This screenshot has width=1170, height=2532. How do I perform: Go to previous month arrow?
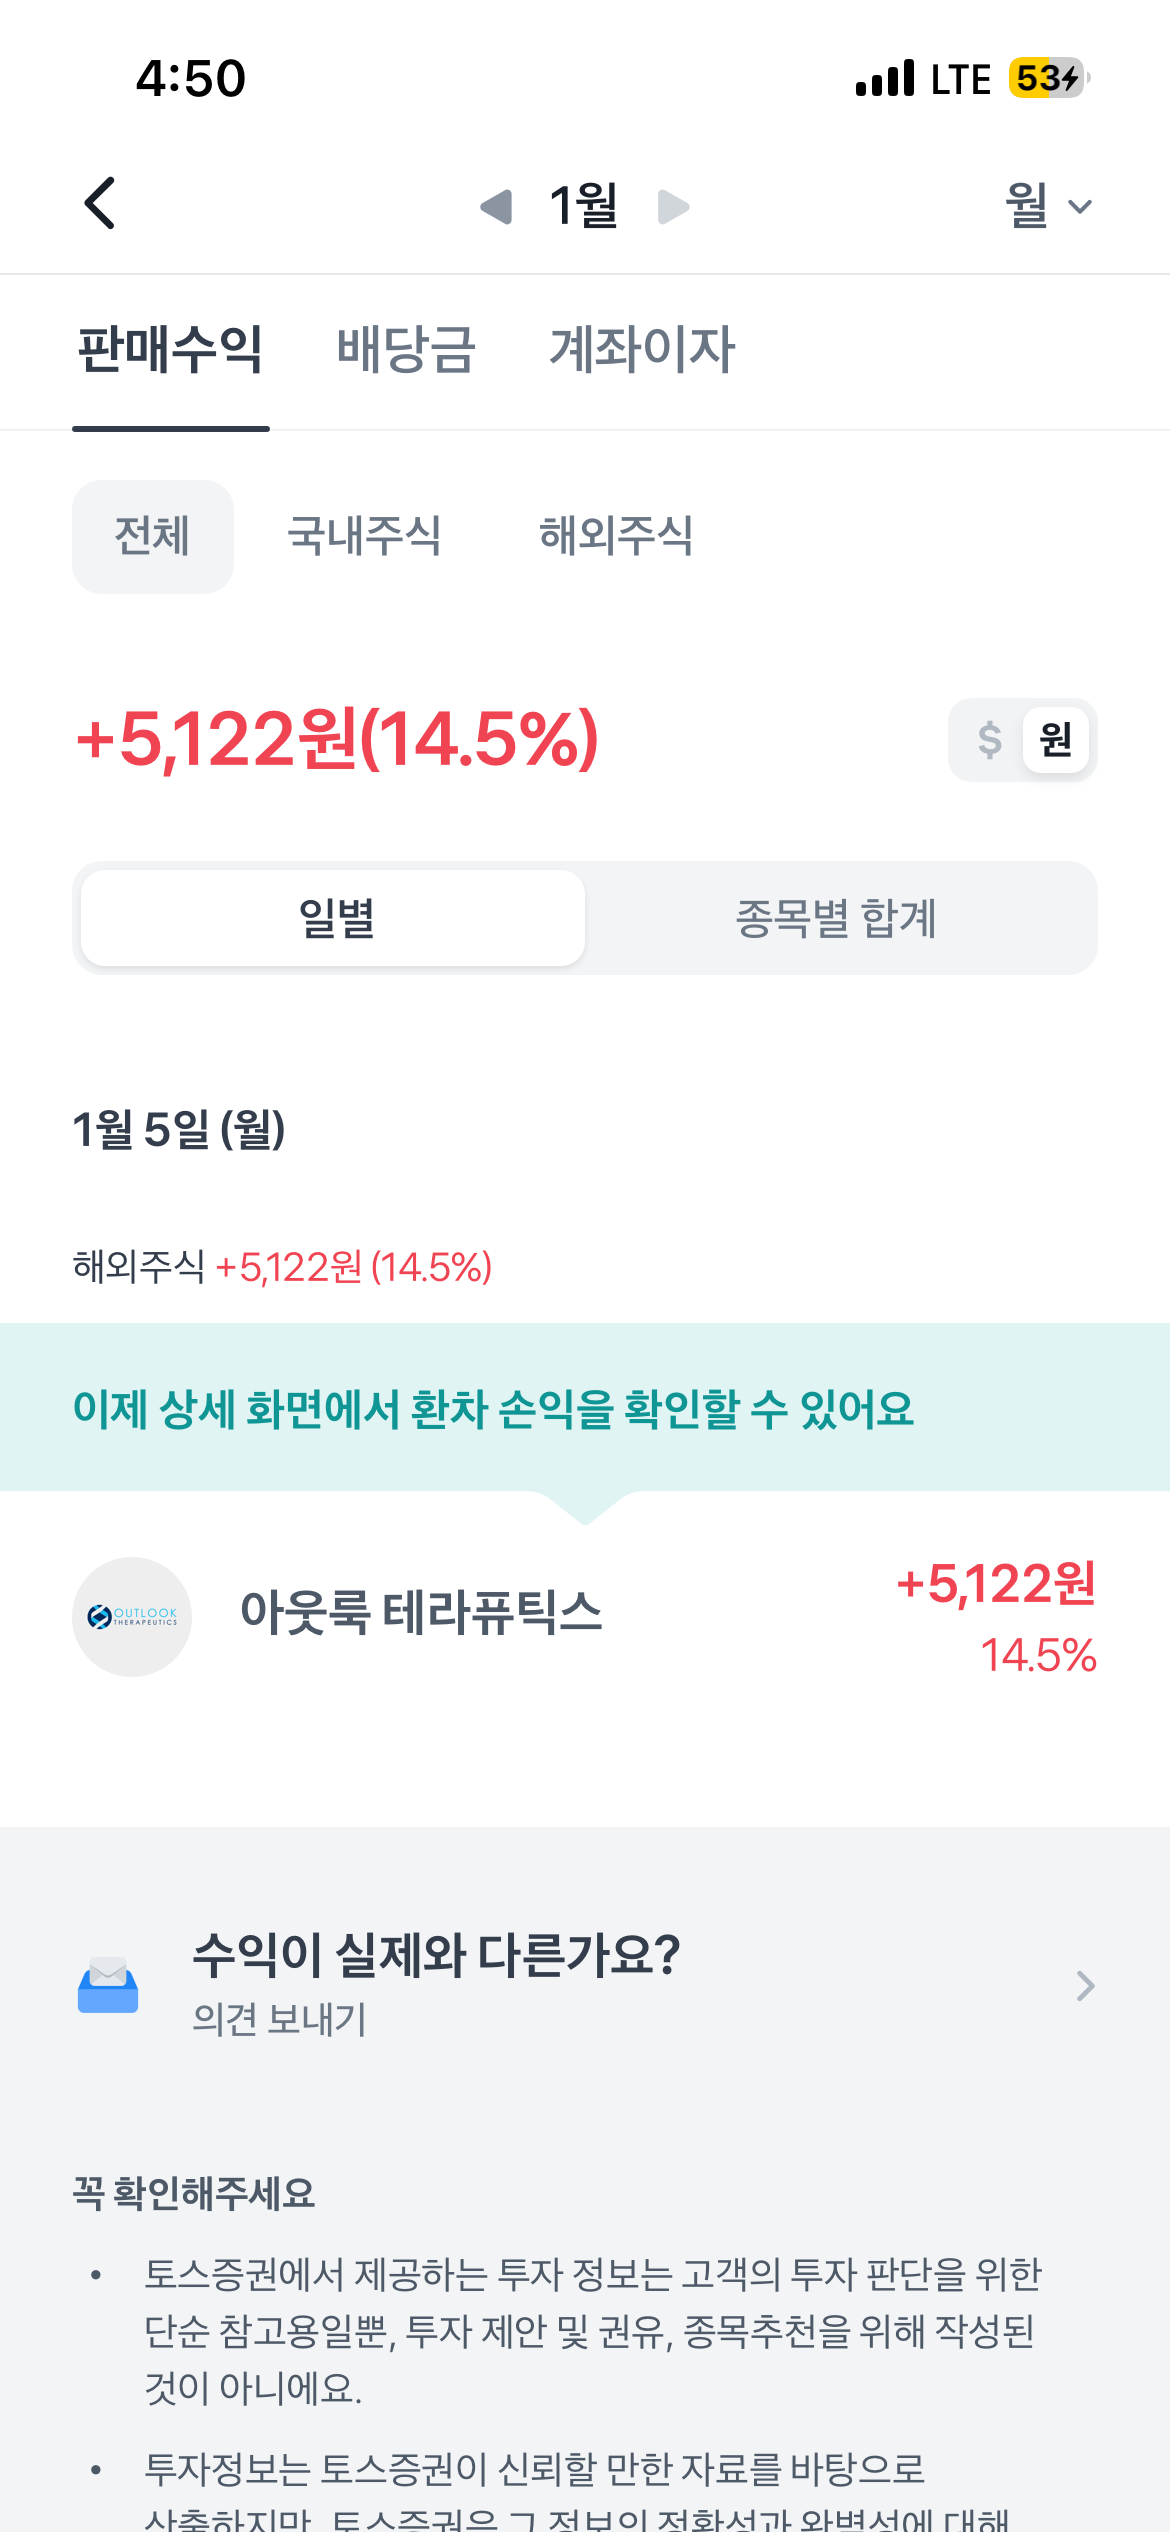496,207
